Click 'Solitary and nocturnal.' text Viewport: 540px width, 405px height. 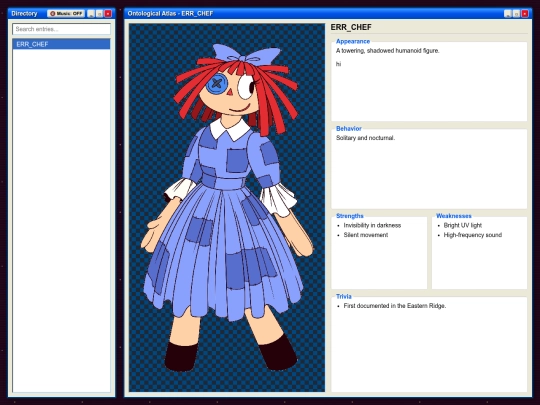point(365,138)
